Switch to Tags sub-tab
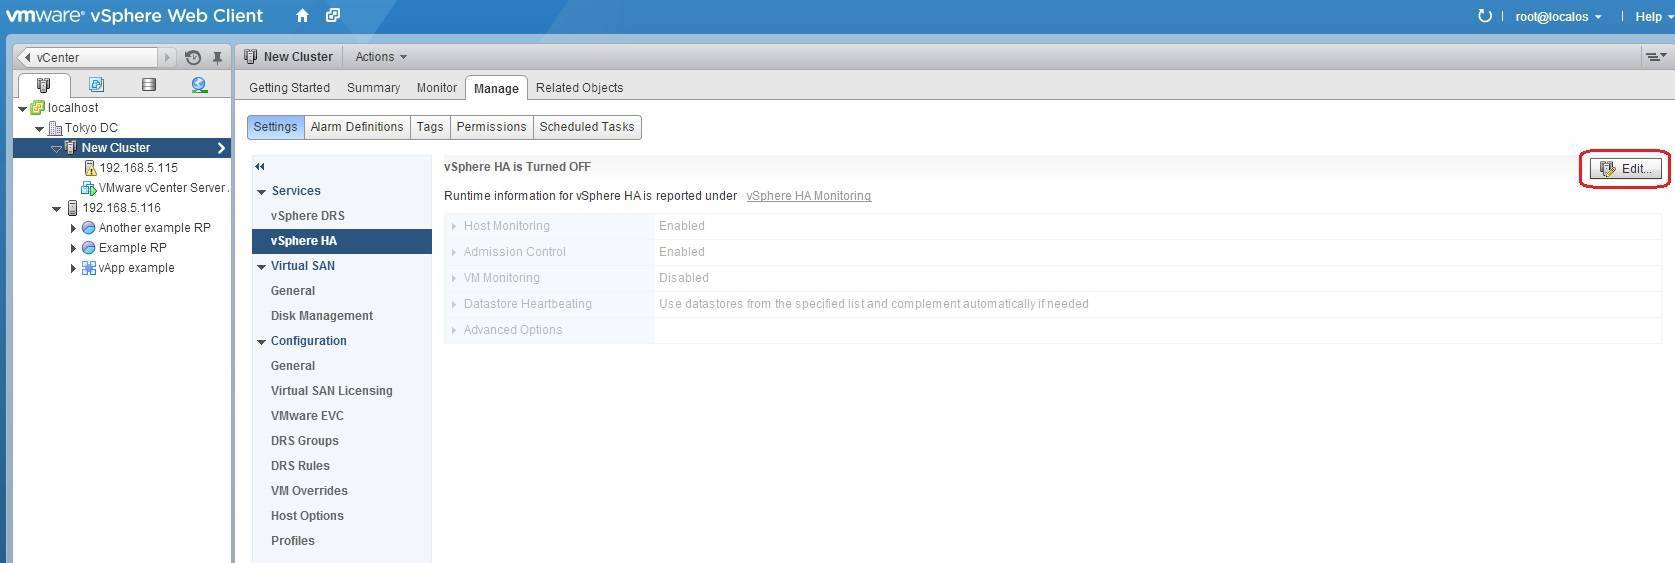The height and width of the screenshot is (563, 1675). [x=430, y=127]
